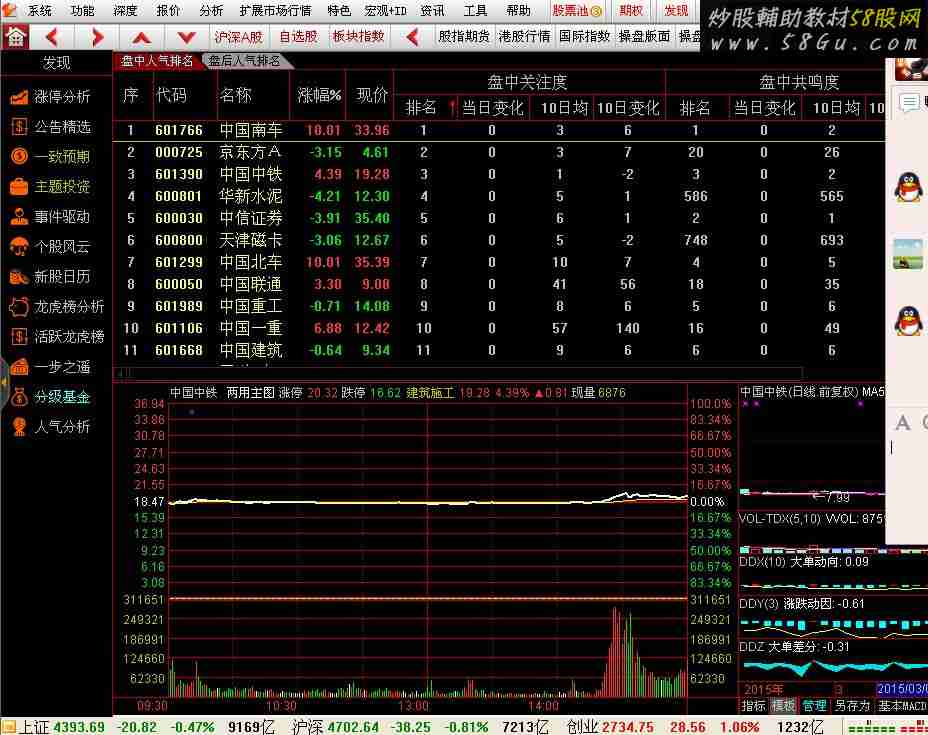
Task: Select the 京东方A stock name
Action: [x=251, y=152]
